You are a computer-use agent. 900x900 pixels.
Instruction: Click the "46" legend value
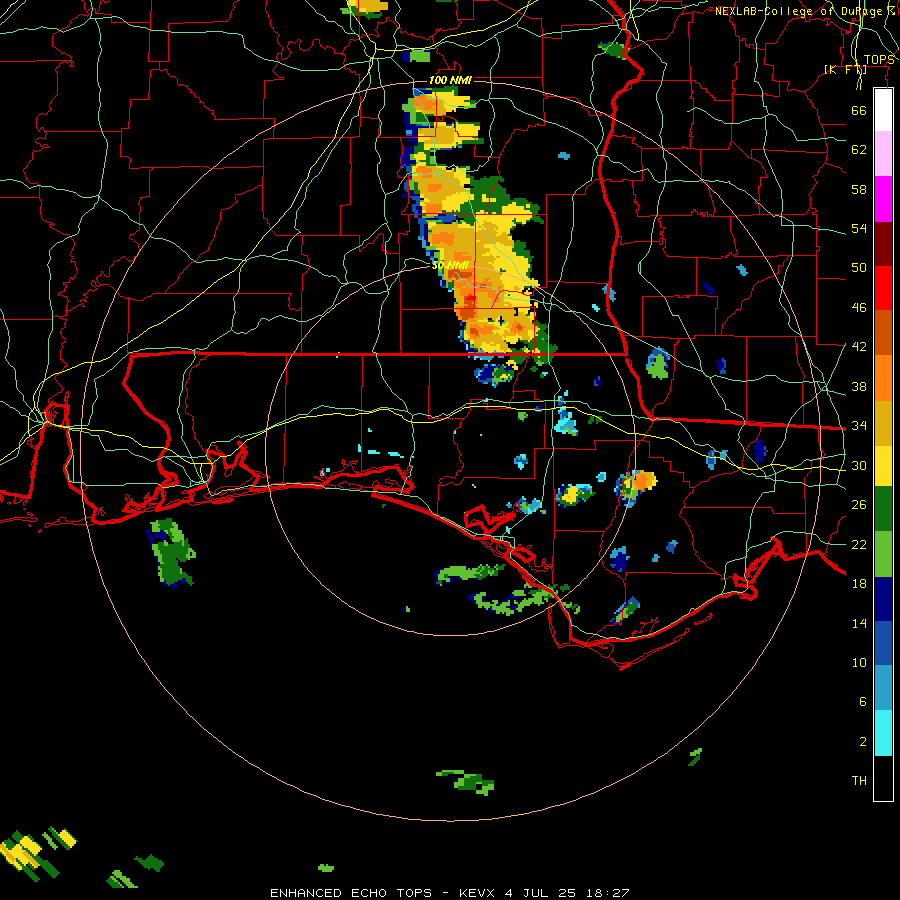(x=859, y=308)
